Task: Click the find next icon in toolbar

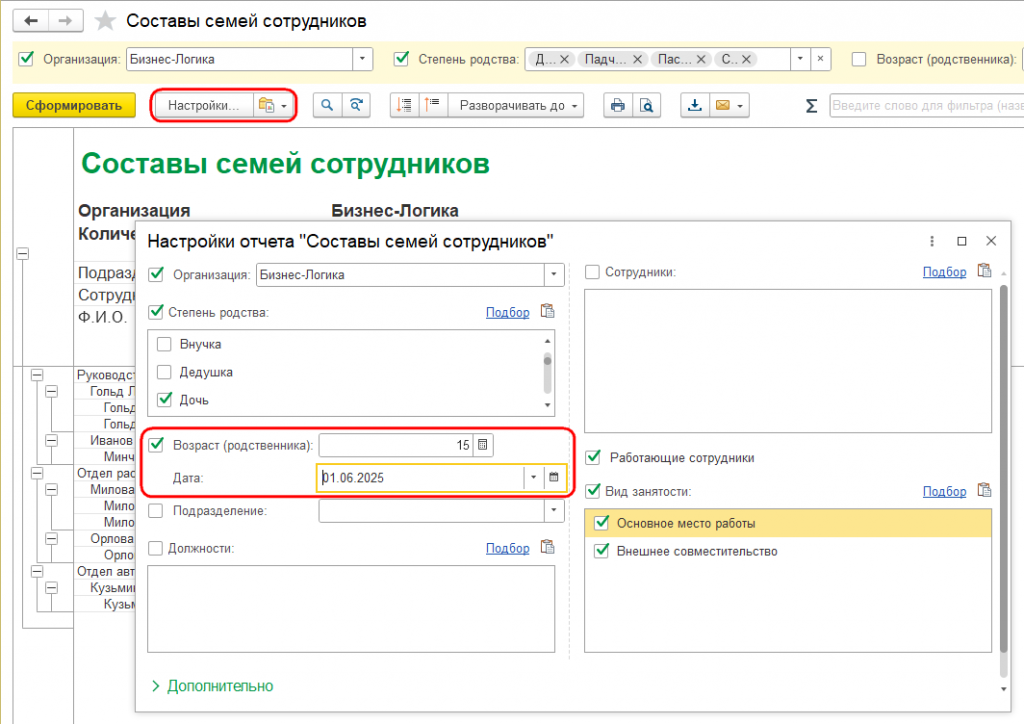Action: tap(356, 105)
